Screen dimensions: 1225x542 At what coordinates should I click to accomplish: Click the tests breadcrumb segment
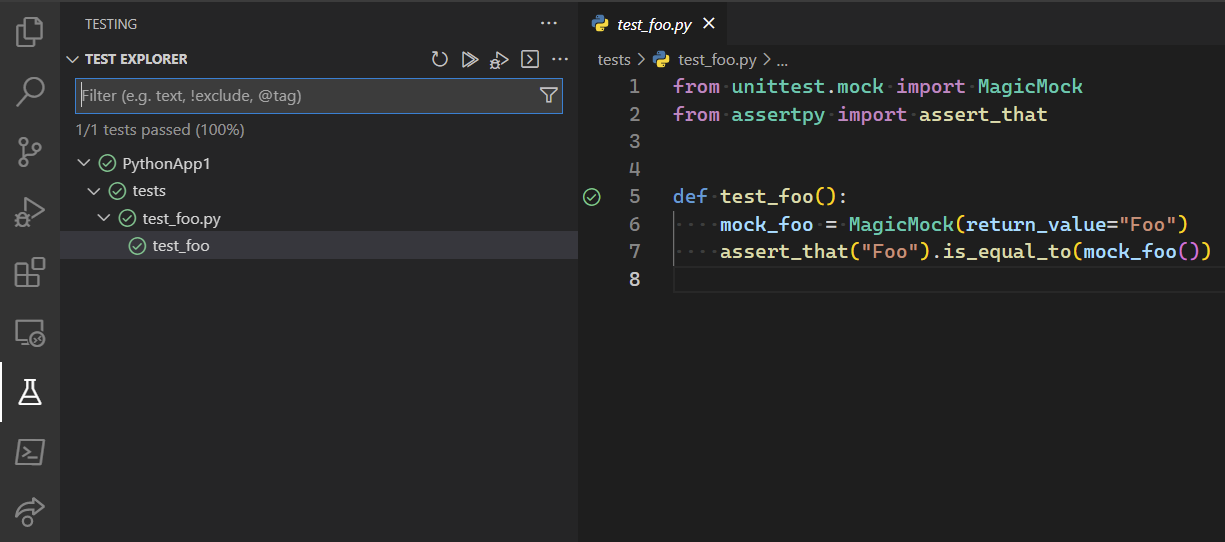tap(614, 60)
